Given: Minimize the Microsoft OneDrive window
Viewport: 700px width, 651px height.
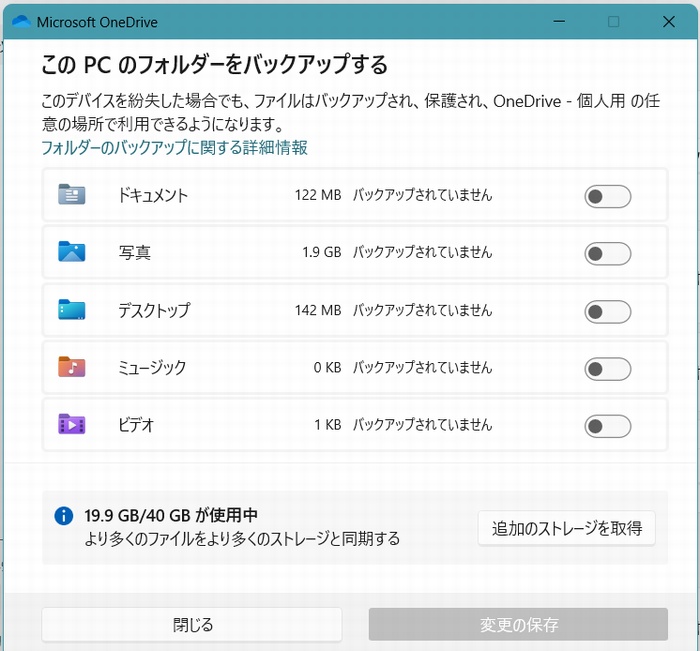Looking at the screenshot, I should (x=559, y=21).
